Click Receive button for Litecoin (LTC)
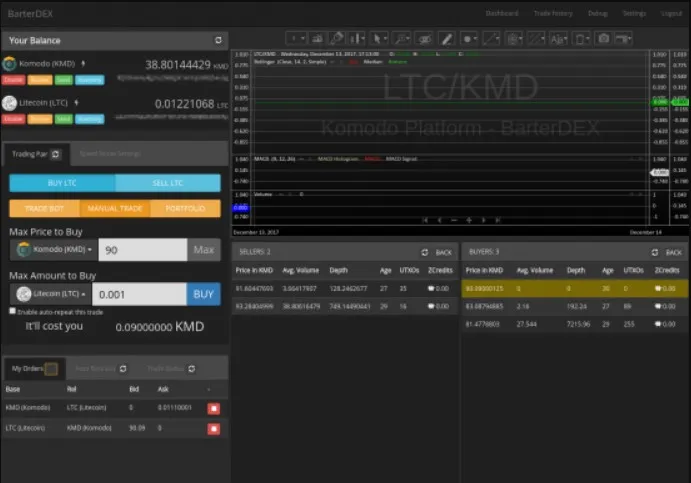Image resolution: width=691 pixels, height=483 pixels. [40, 119]
